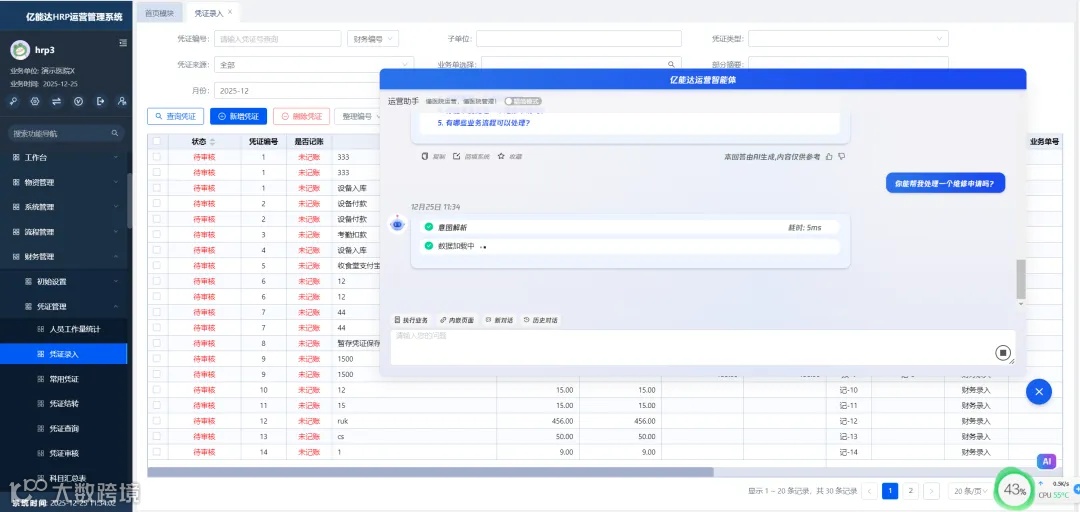Click the assistant question input box
Screen dimensions: 1080x512
(x=702, y=348)
